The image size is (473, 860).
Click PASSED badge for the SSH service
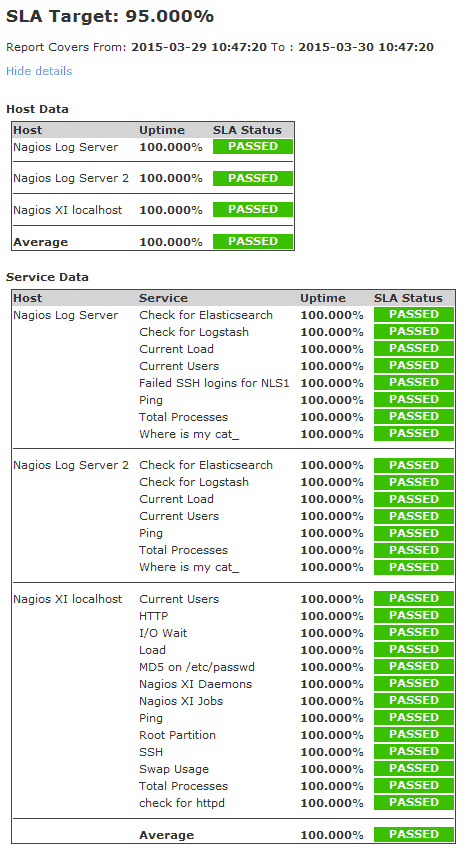point(414,751)
